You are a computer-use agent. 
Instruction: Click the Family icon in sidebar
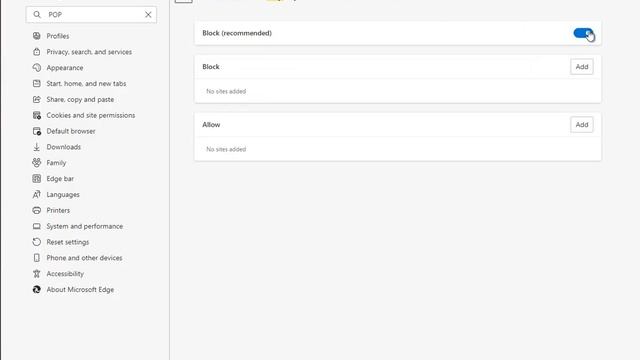(x=37, y=163)
